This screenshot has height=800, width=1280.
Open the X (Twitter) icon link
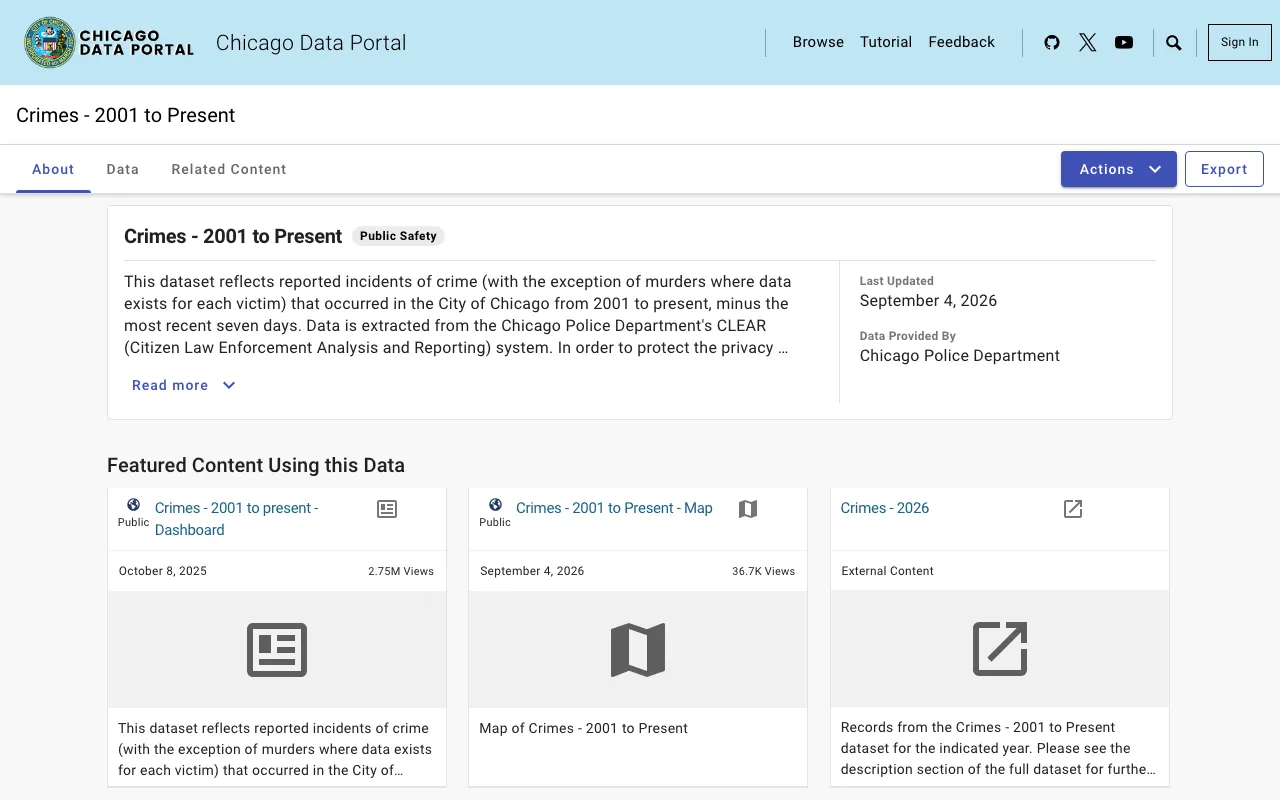[1088, 42]
